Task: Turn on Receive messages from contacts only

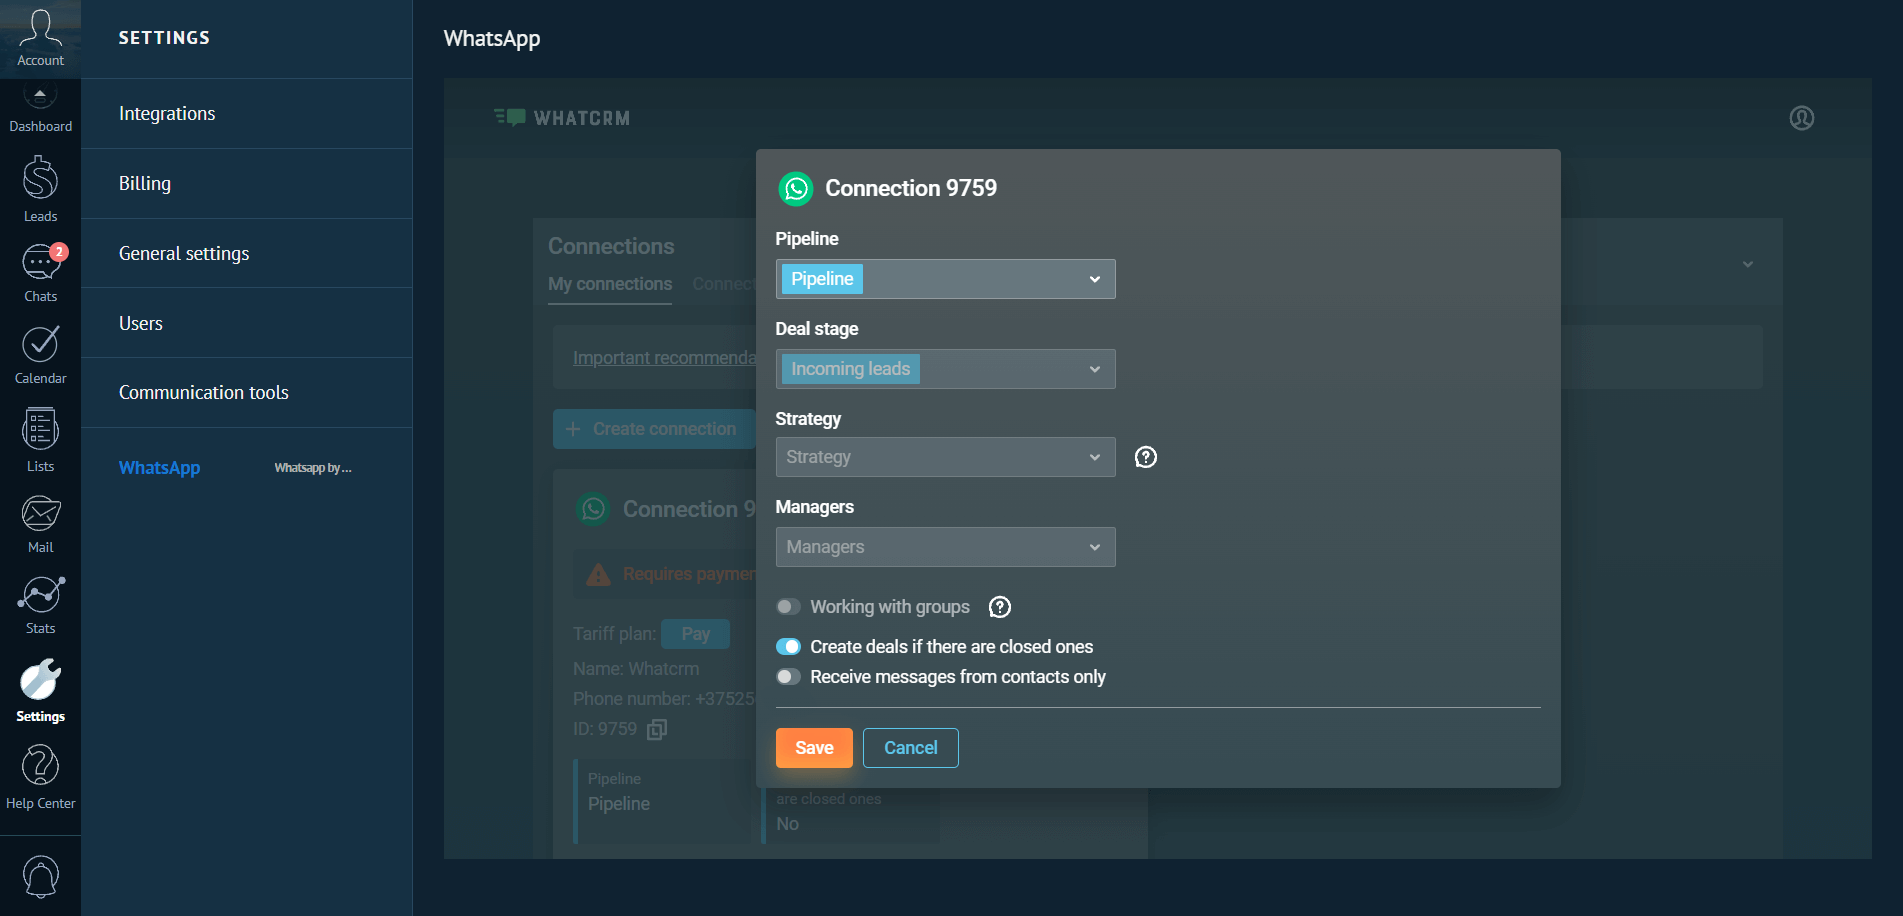Action: click(788, 677)
